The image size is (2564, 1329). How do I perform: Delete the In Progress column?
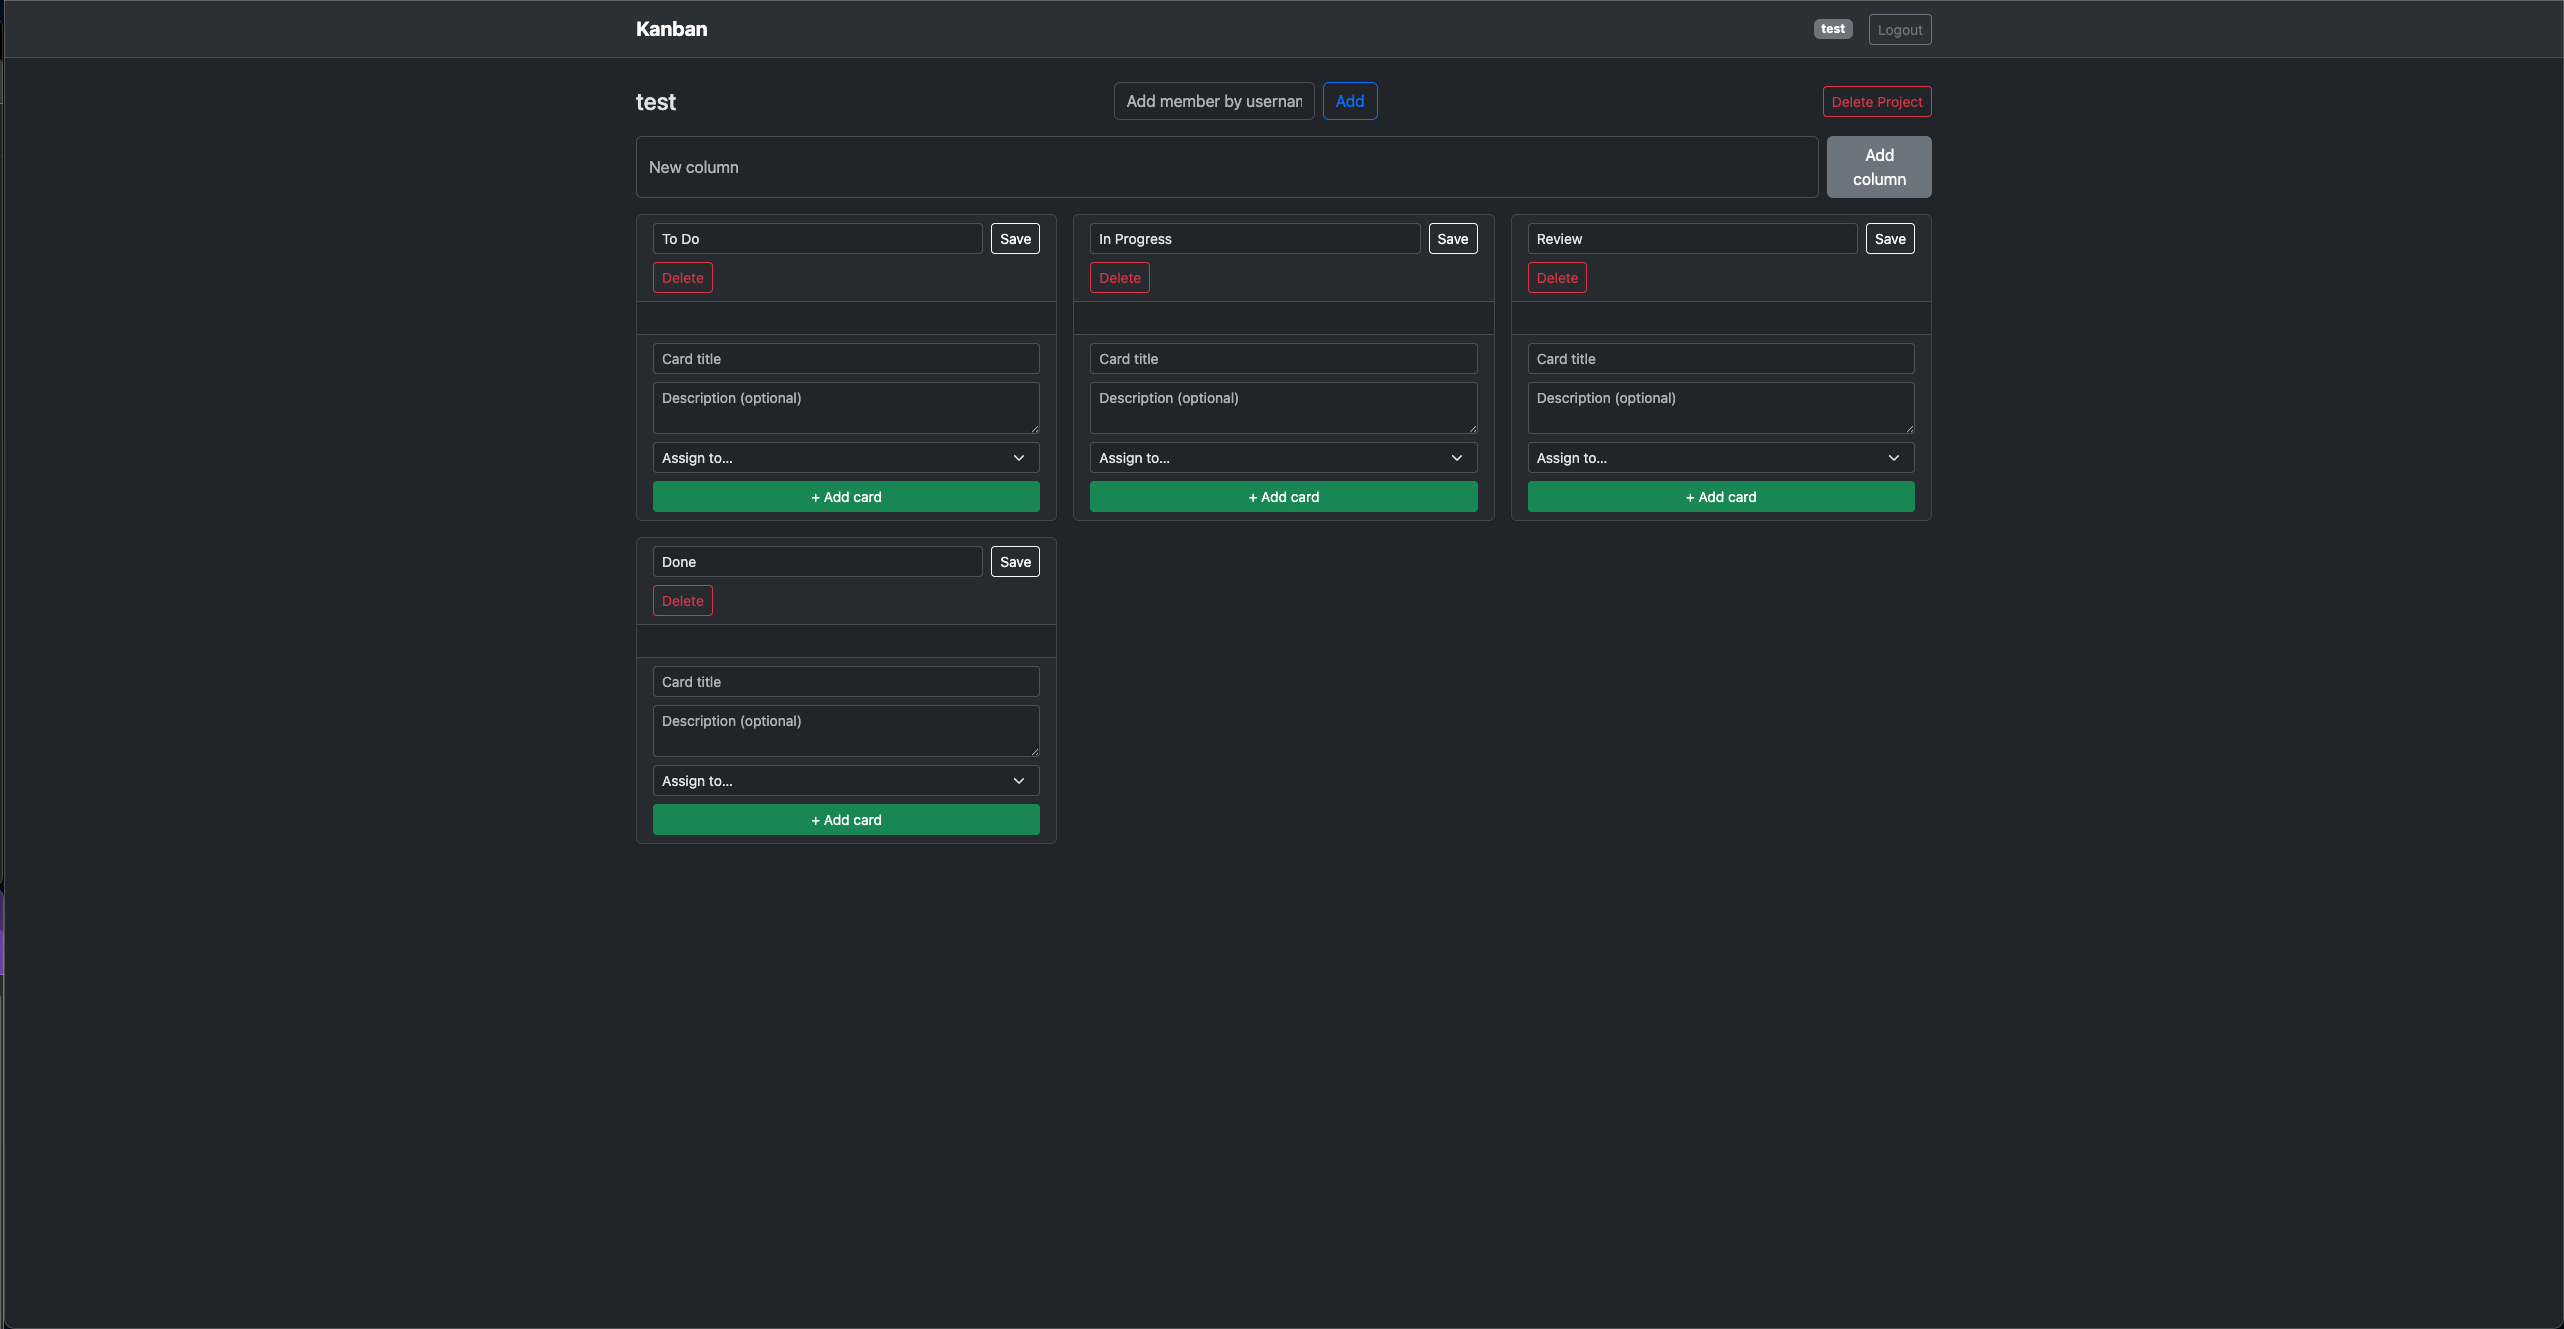pyautogui.click(x=1119, y=278)
